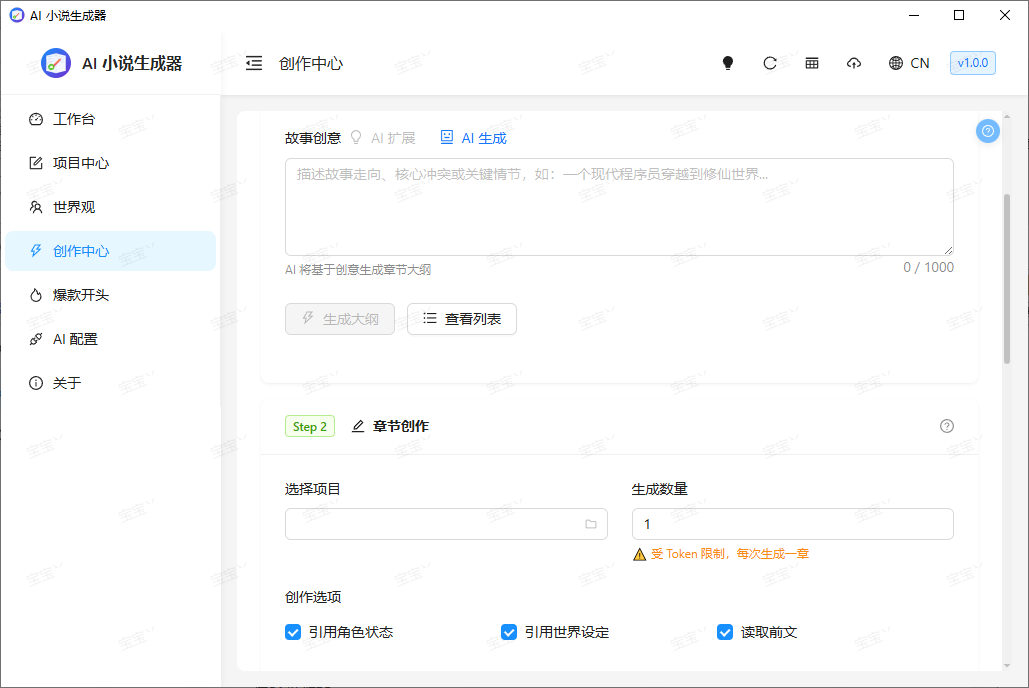The width and height of the screenshot is (1029, 688).
Task: Click the 查看列表 button
Action: click(x=461, y=318)
